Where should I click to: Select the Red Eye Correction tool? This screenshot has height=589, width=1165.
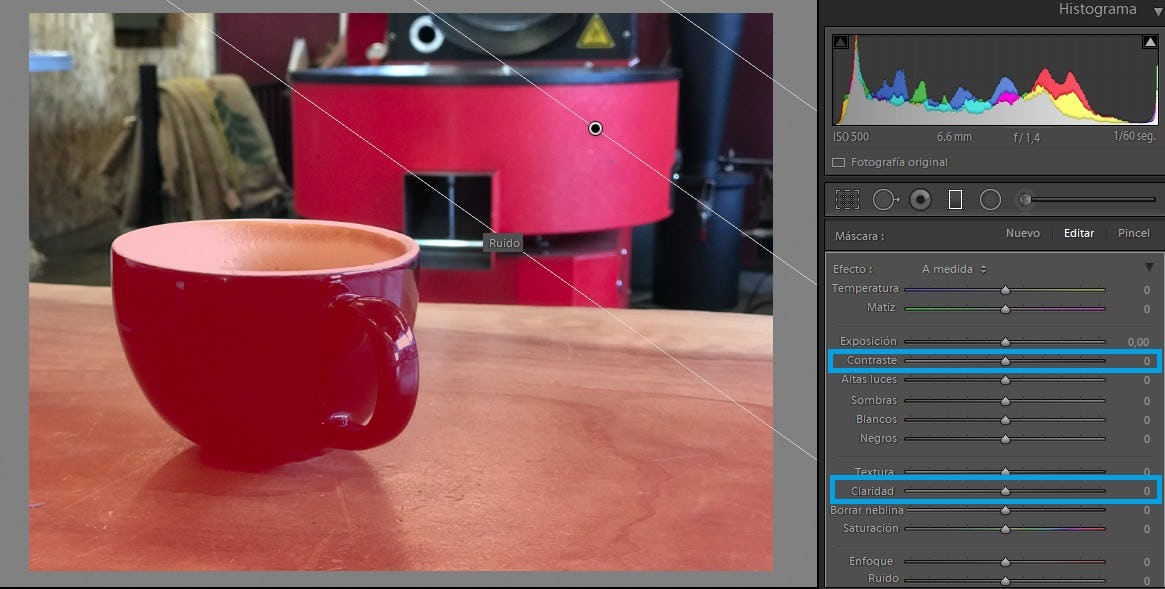920,200
